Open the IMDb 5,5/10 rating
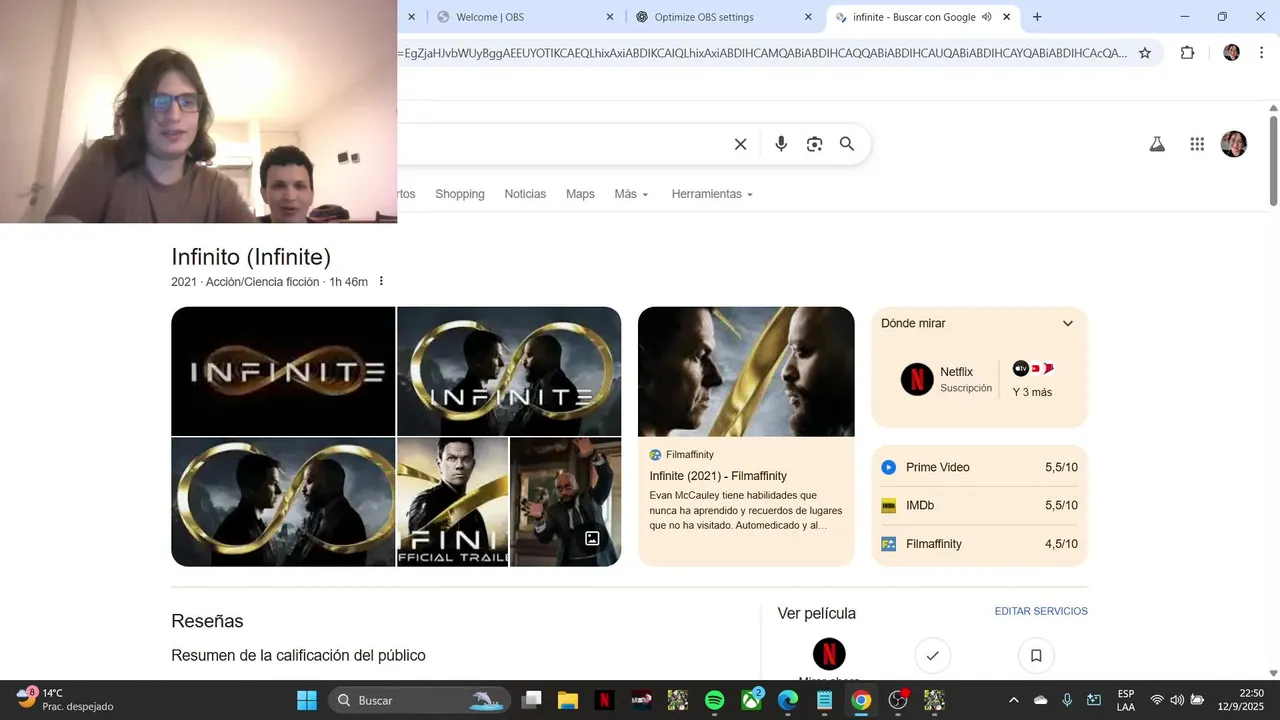1280x720 pixels. [x=979, y=505]
